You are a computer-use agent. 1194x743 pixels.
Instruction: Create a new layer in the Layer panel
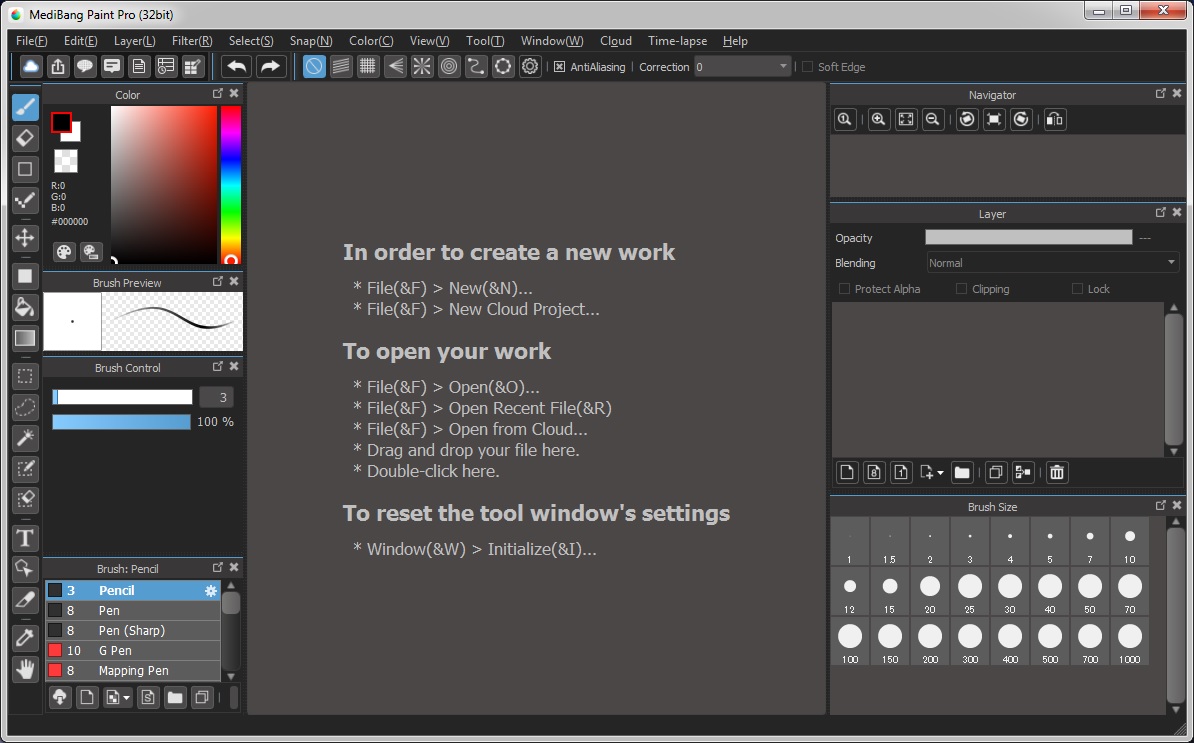(x=847, y=472)
